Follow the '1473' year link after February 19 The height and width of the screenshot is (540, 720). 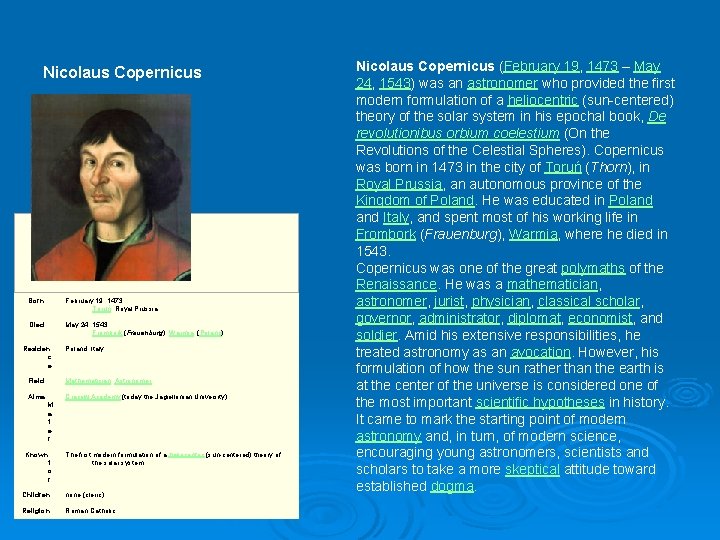coord(602,67)
